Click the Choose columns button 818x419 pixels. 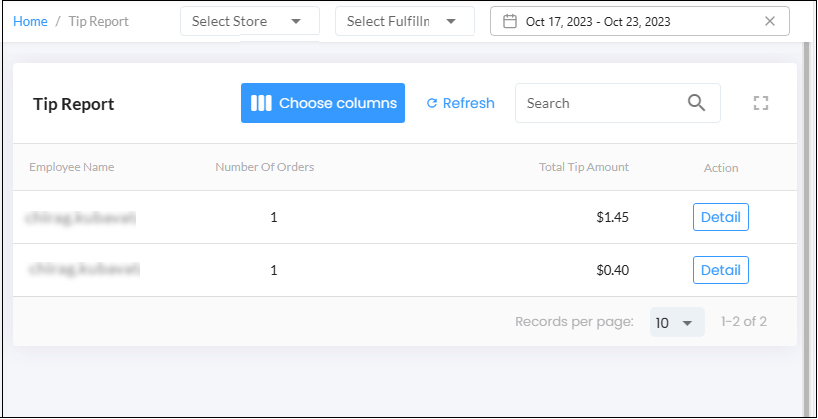pyautogui.click(x=322, y=103)
